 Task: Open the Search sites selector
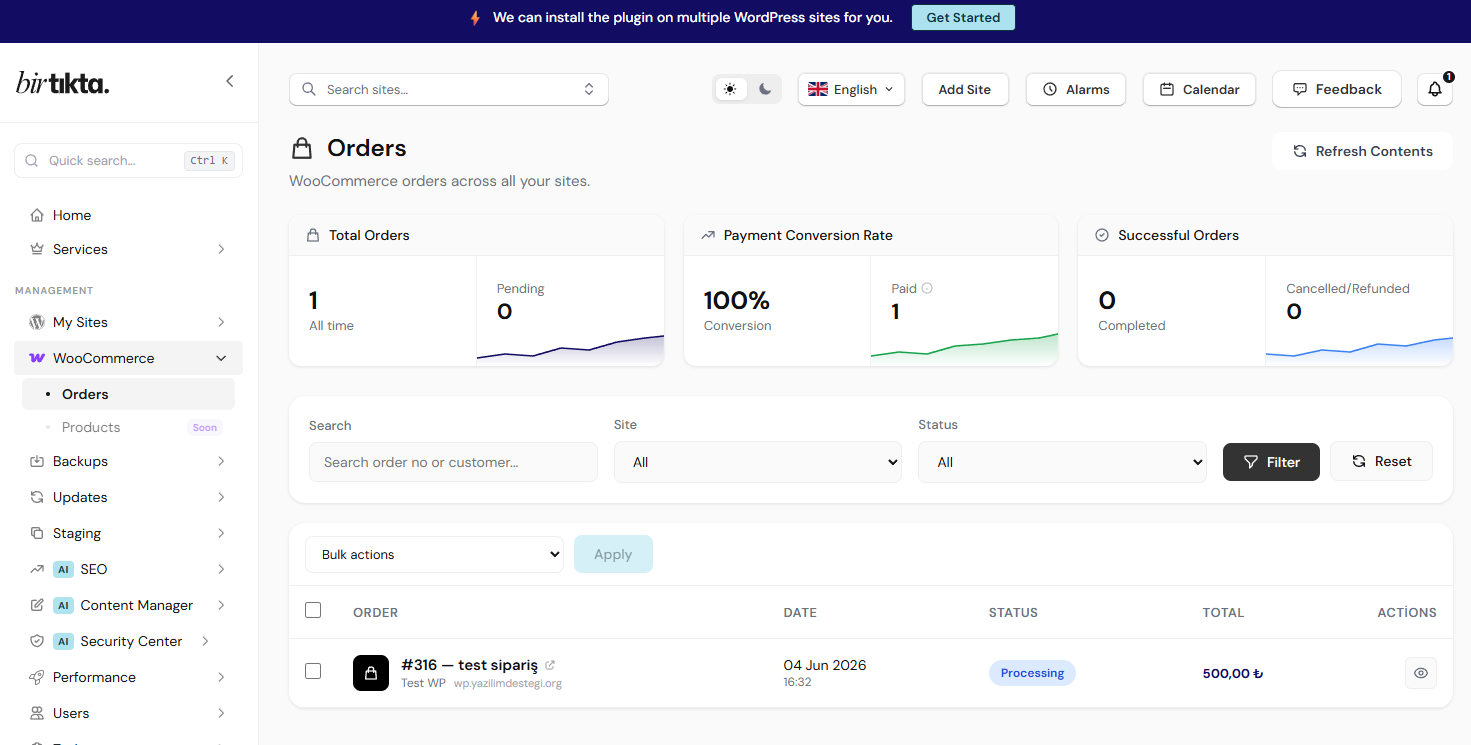[x=449, y=89]
